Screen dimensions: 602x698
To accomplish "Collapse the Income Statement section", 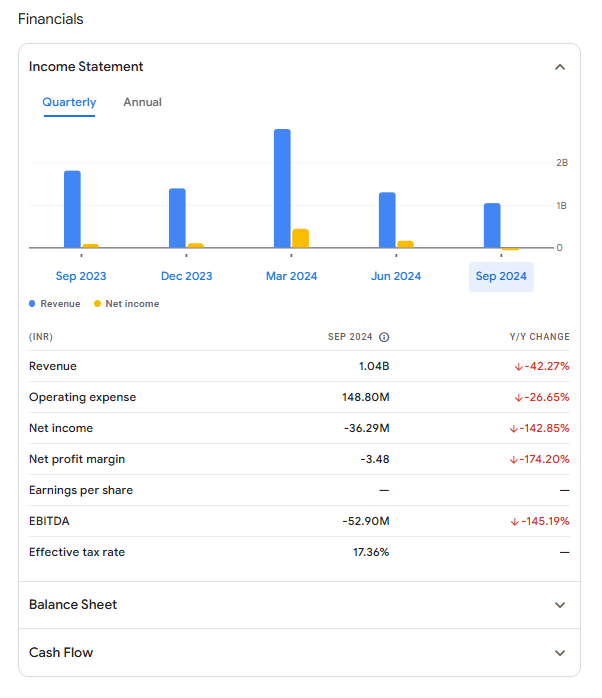I will (560, 67).
